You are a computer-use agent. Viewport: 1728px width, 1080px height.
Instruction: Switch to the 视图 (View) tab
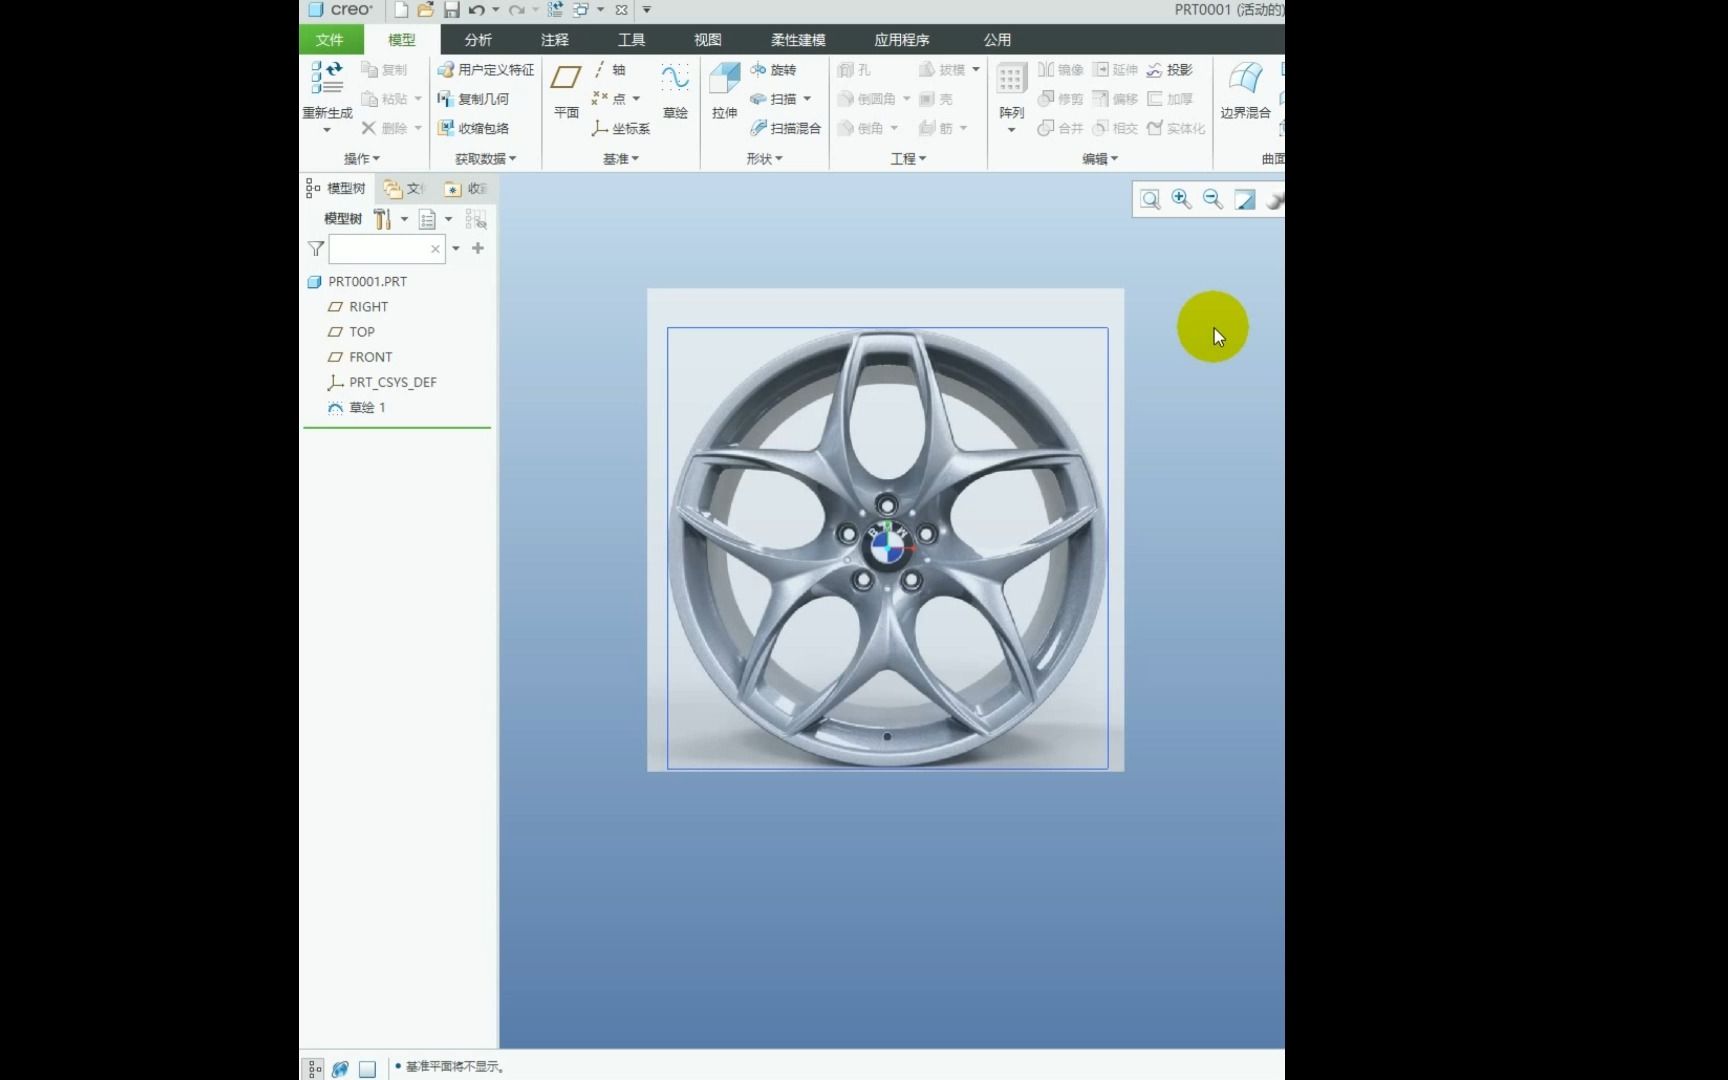tap(708, 40)
